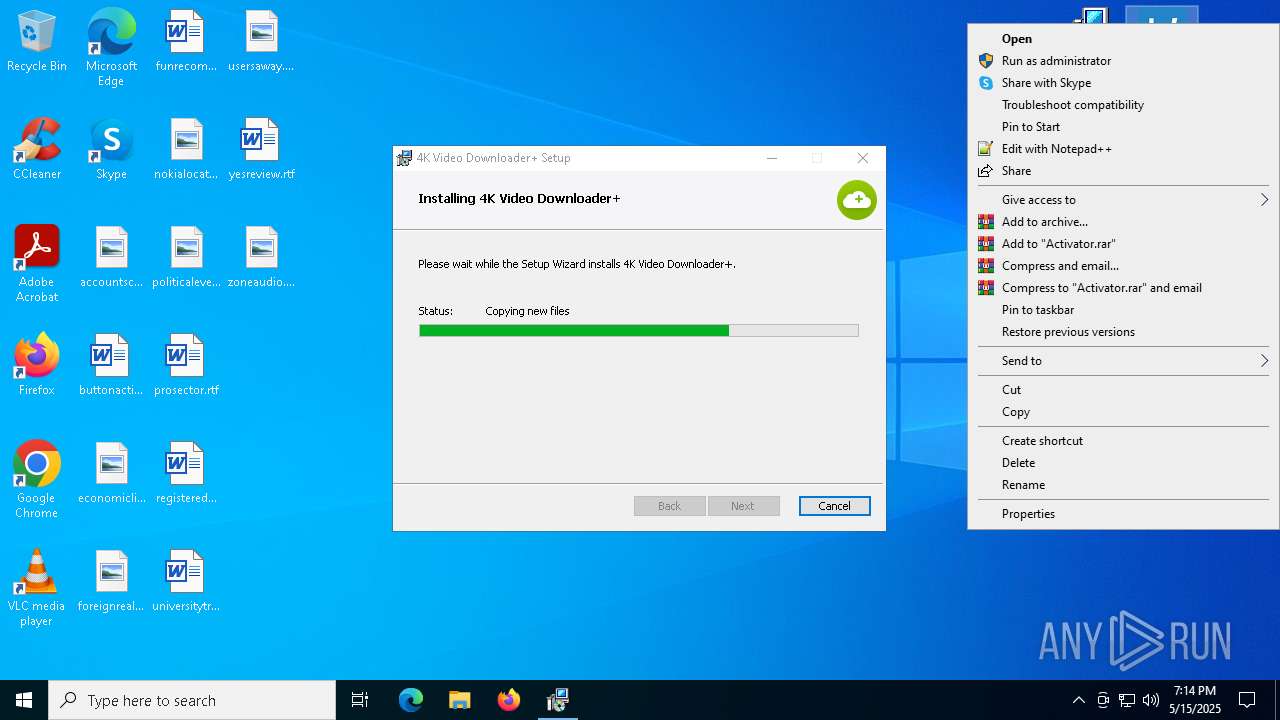Open the clock showing 7:14 PM
This screenshot has height=720, width=1280.
(x=1195, y=700)
